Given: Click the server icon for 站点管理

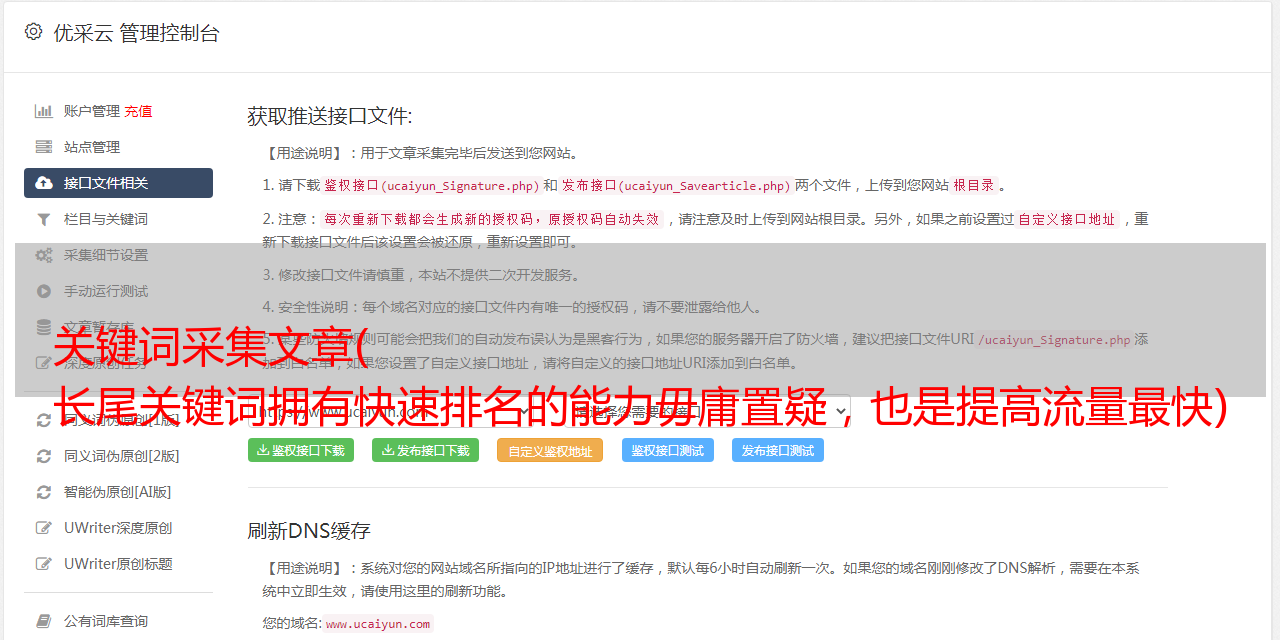Looking at the screenshot, I should pyautogui.click(x=44, y=147).
